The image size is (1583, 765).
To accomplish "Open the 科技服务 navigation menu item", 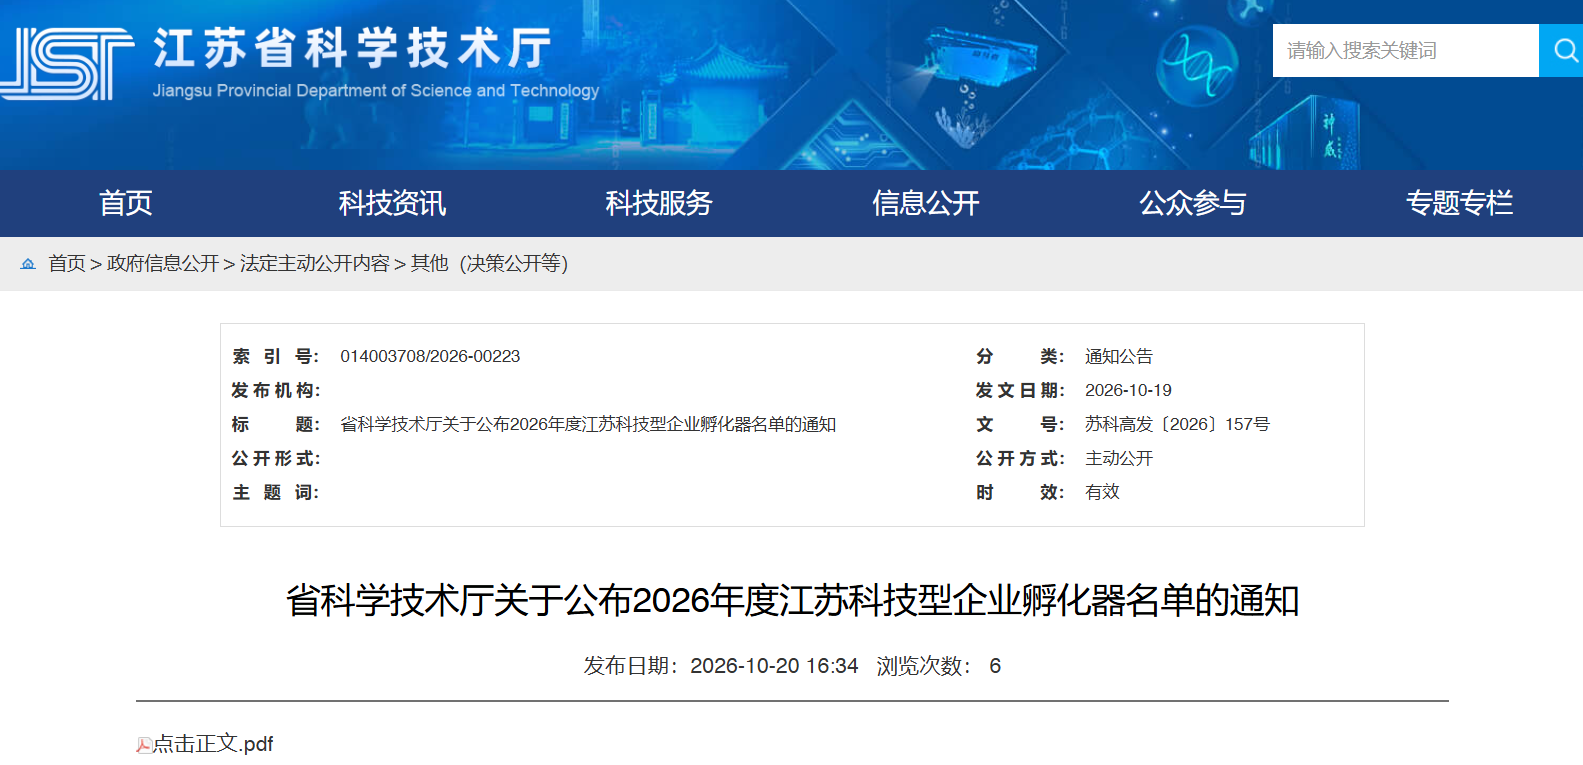I will pos(659,203).
